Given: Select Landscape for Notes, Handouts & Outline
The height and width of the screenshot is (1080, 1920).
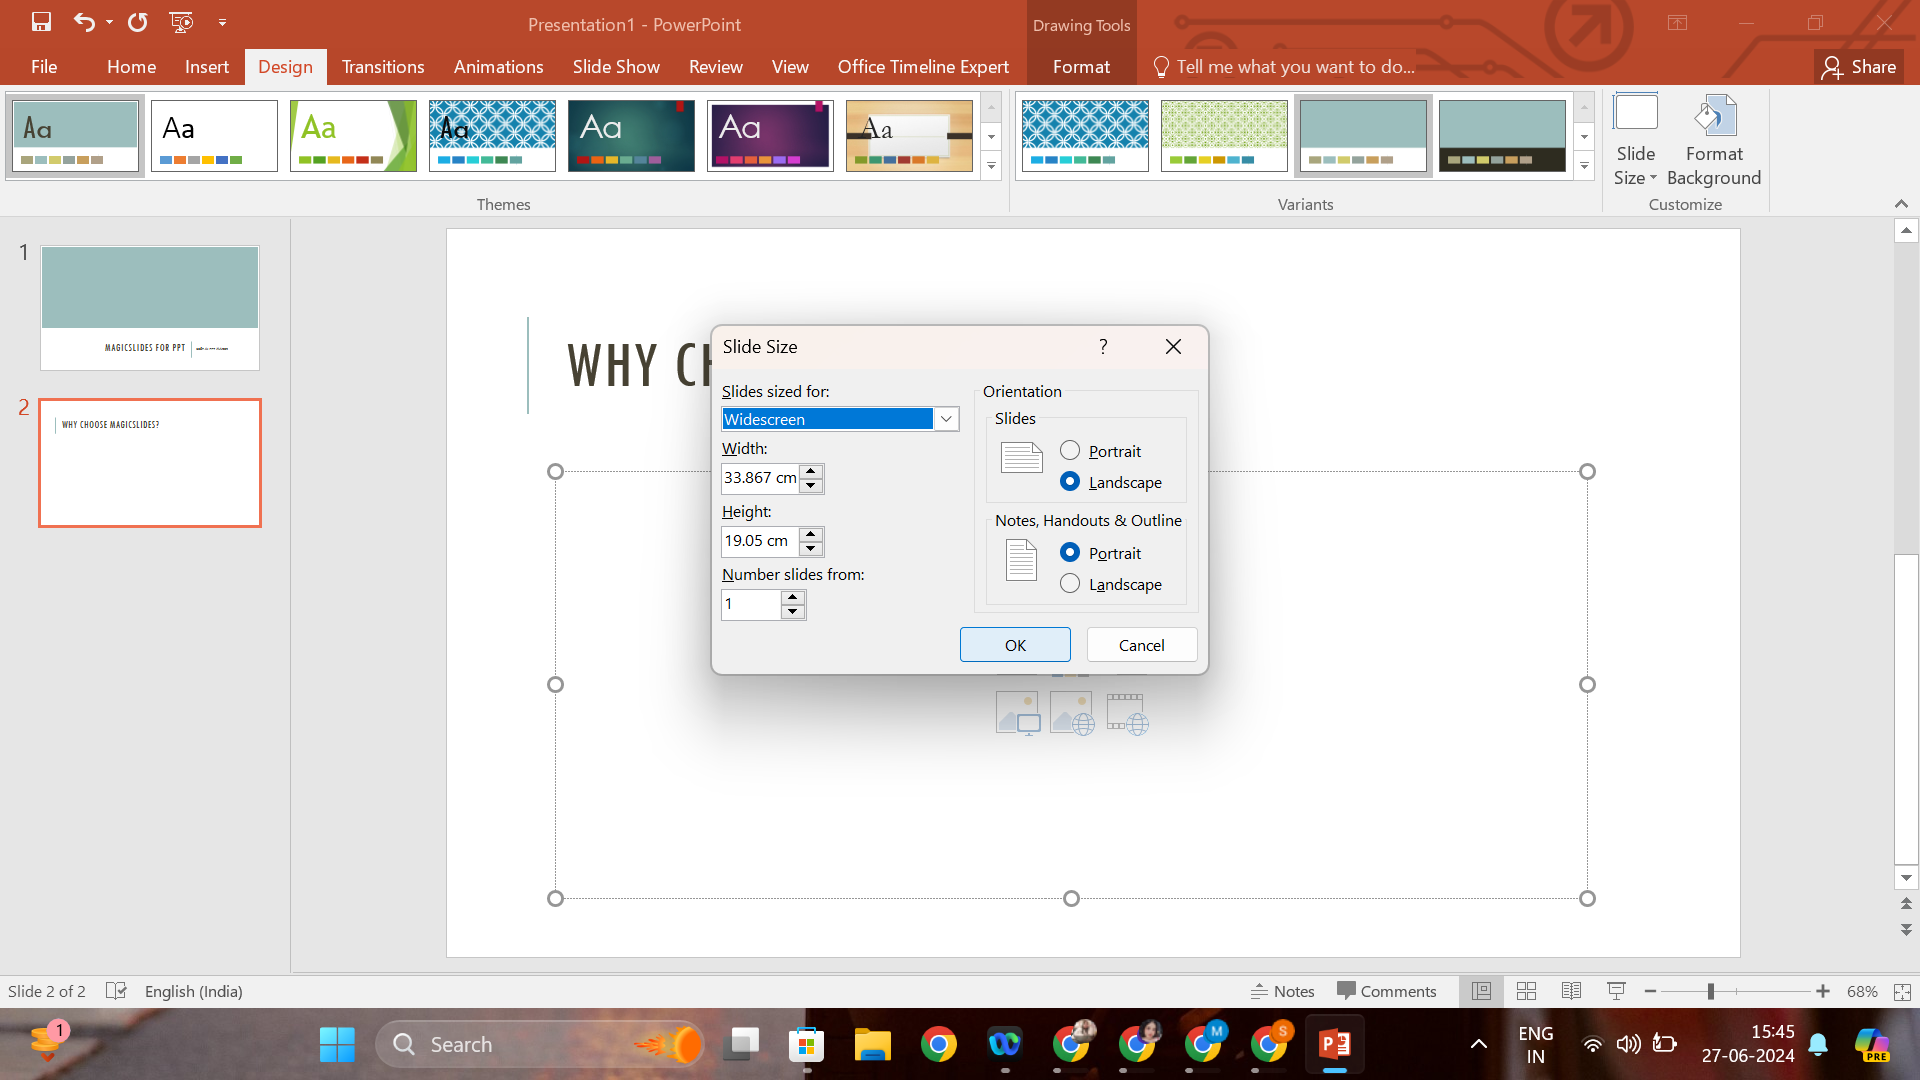Looking at the screenshot, I should pyautogui.click(x=1070, y=584).
